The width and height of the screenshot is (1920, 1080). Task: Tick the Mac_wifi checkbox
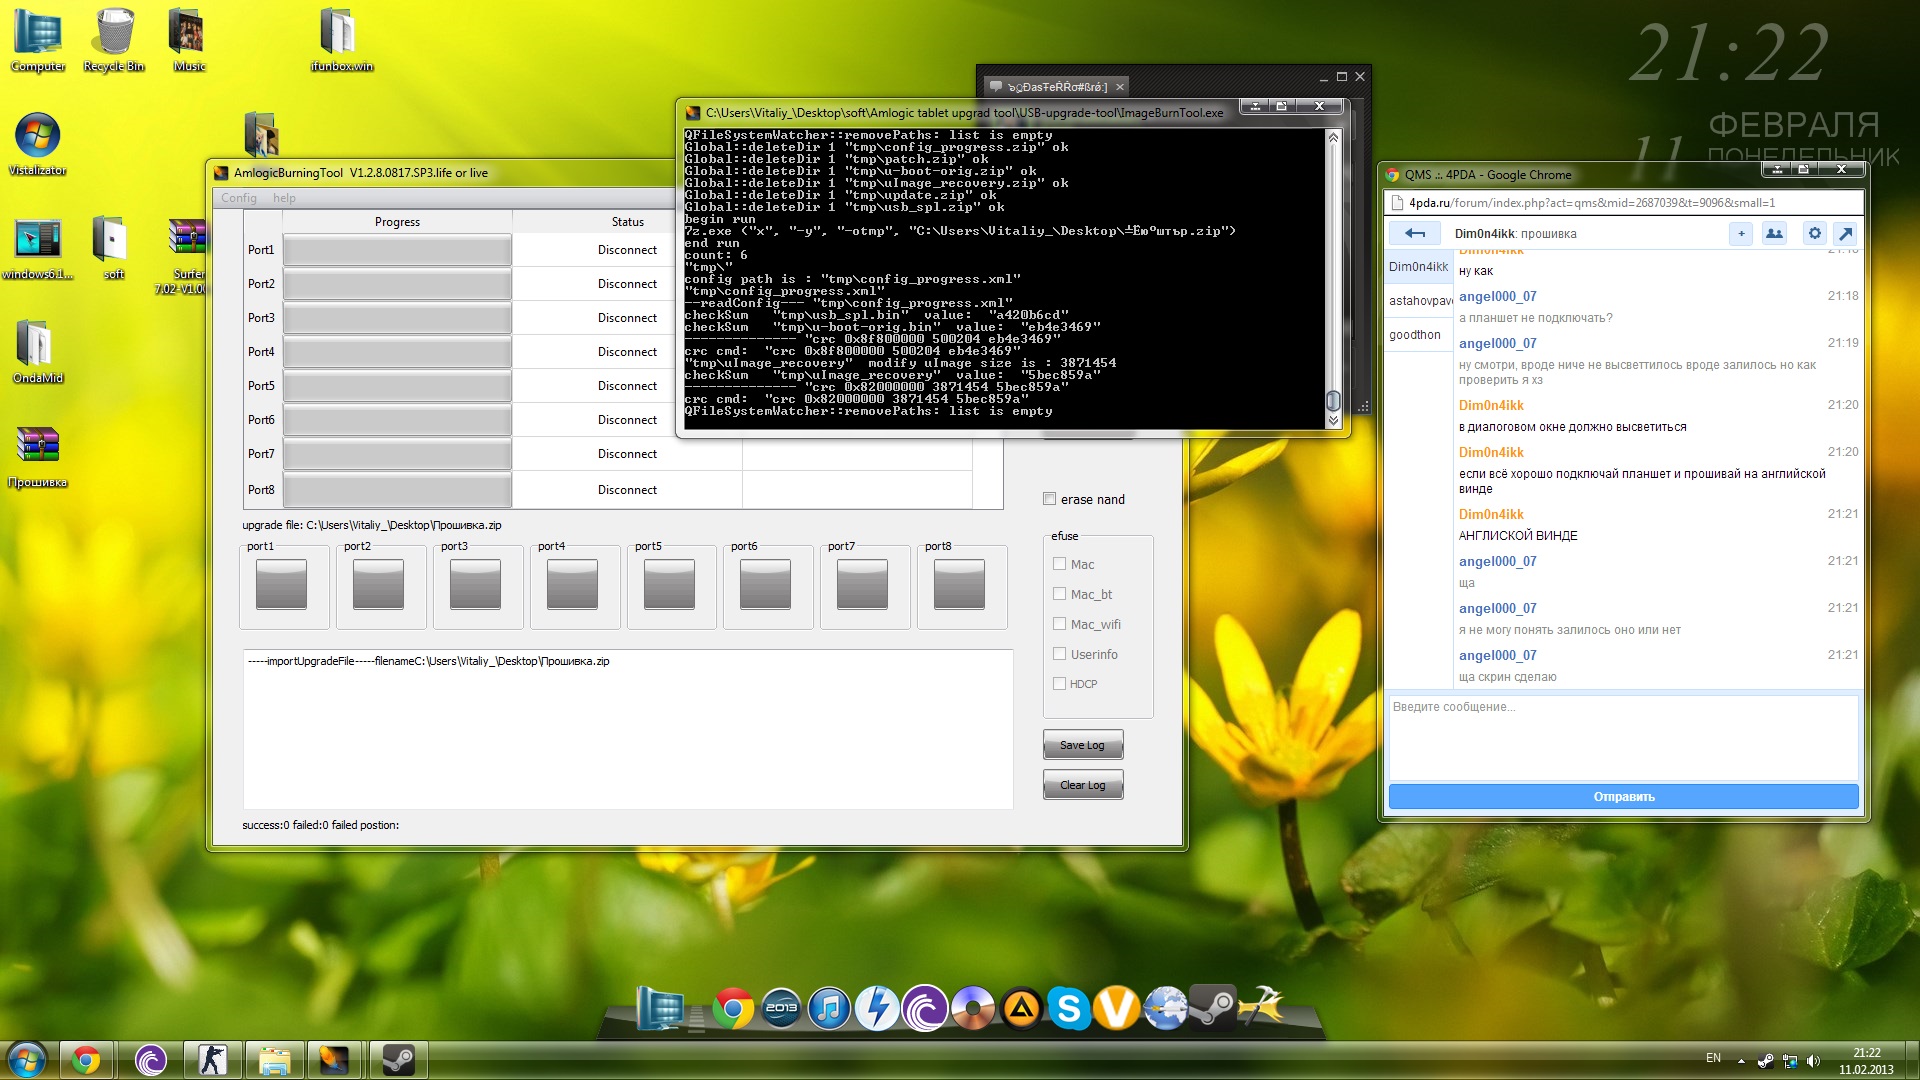point(1059,624)
